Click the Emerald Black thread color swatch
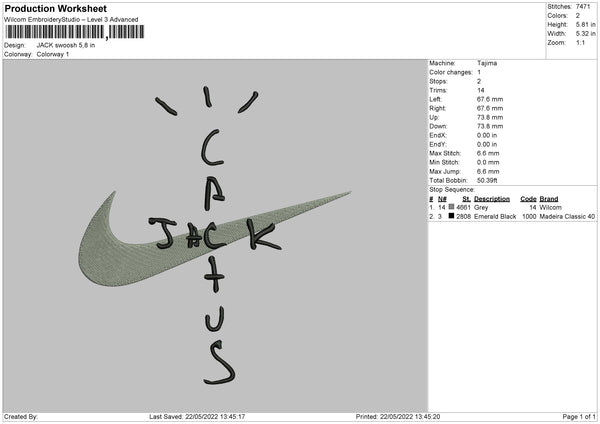The image size is (600, 424). [452, 216]
